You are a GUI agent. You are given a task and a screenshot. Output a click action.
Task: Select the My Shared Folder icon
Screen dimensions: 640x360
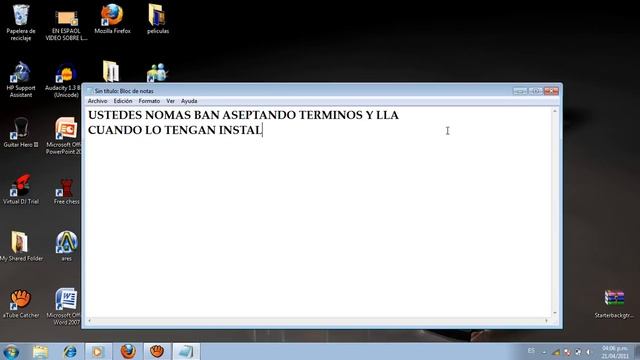pos(21,246)
